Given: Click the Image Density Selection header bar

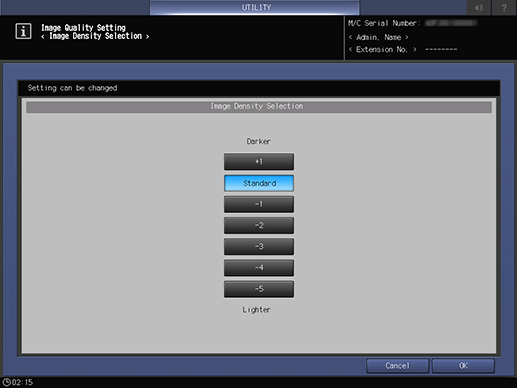Looking at the screenshot, I should pyautogui.click(x=259, y=107).
